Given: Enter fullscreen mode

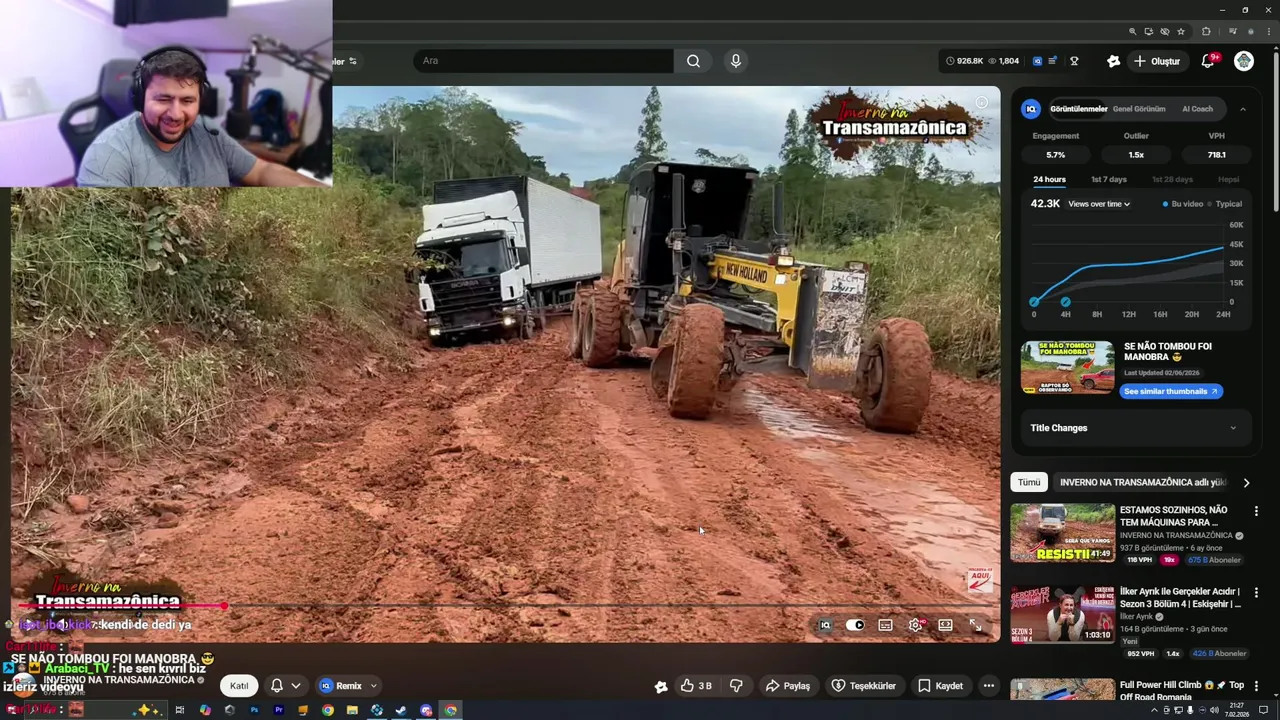Looking at the screenshot, I should [x=975, y=625].
